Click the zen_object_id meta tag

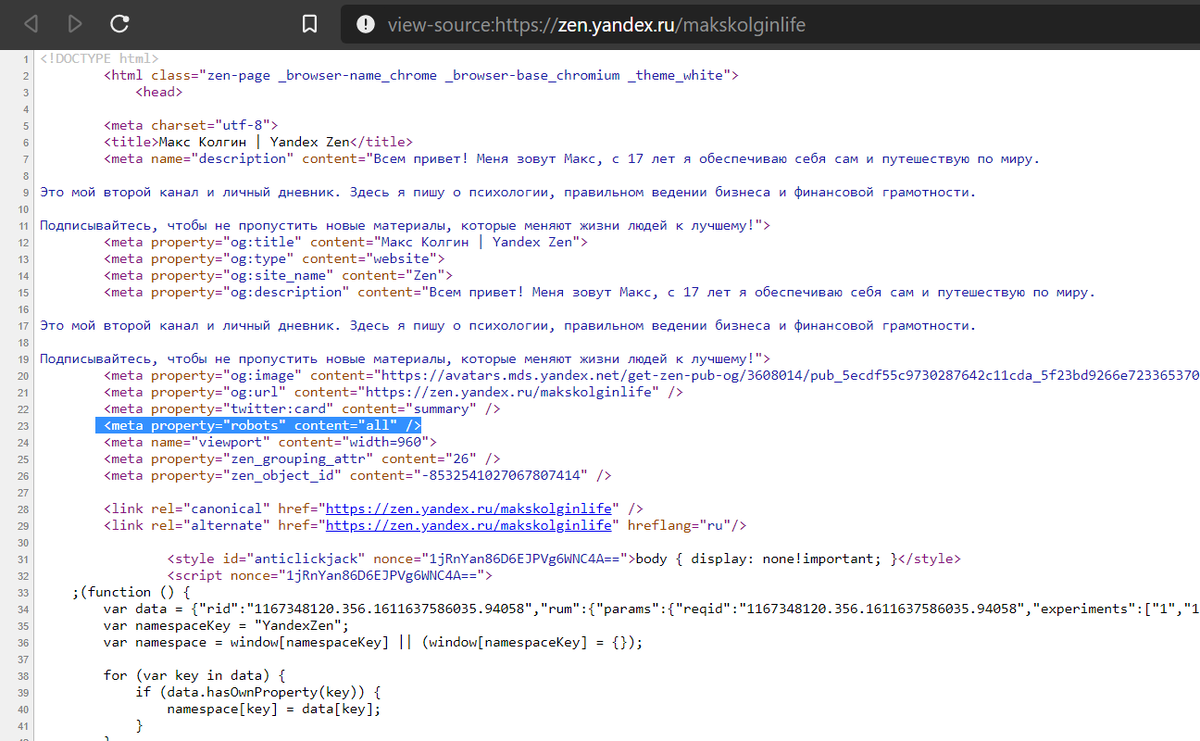click(358, 475)
